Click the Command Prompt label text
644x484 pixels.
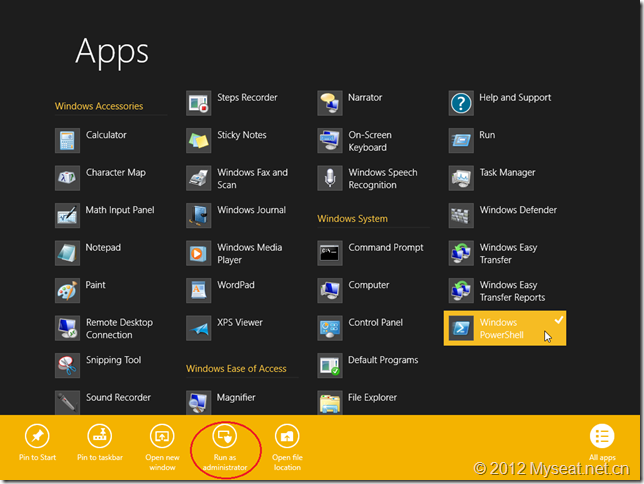386,247
